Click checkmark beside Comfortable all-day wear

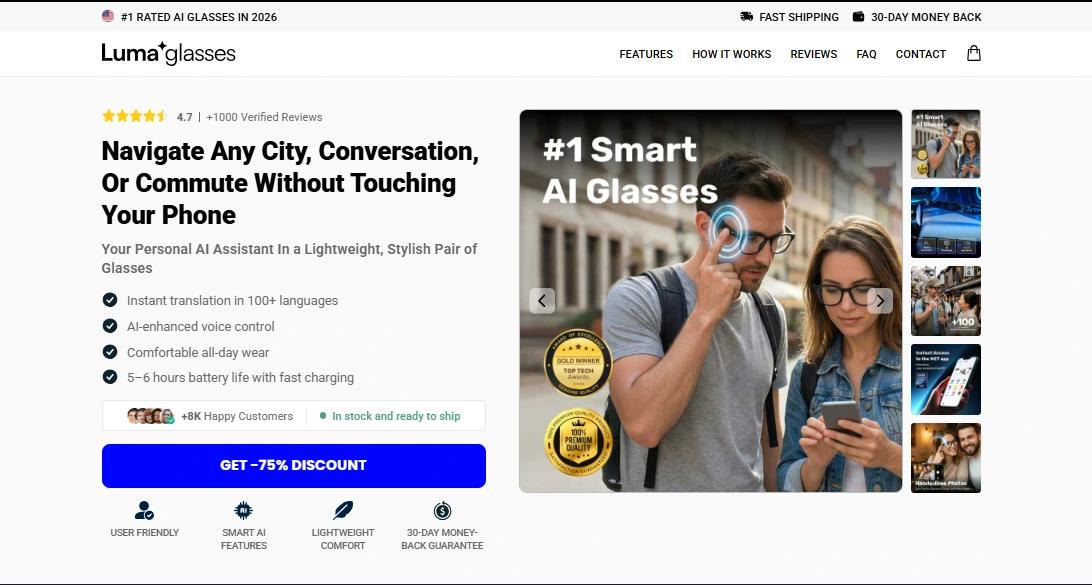110,352
